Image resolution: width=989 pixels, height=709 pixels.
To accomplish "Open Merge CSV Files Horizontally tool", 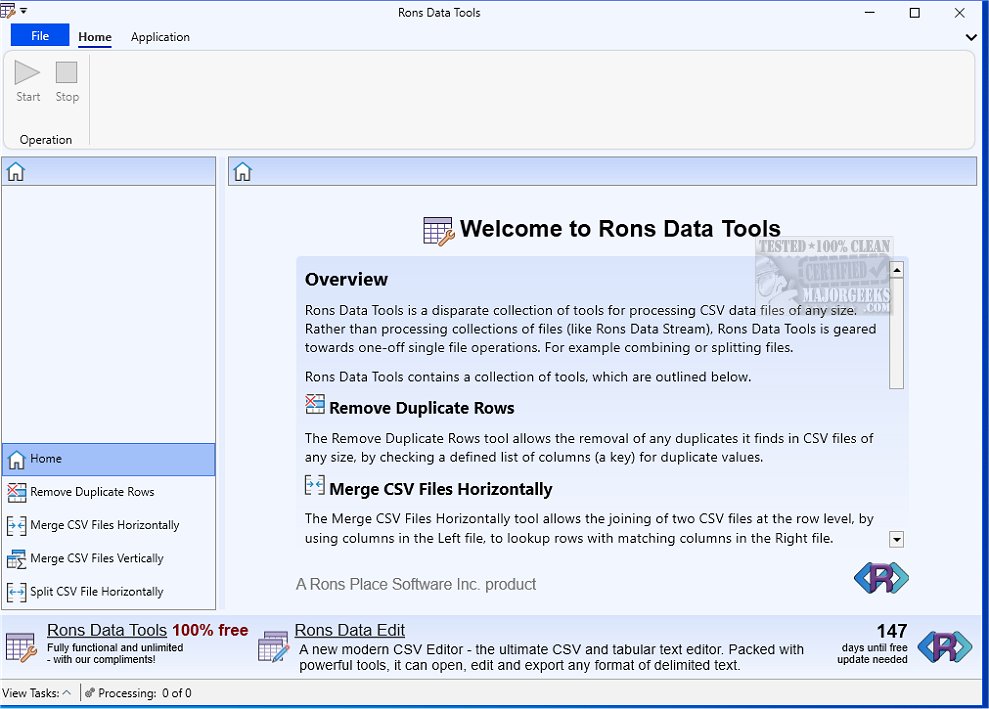I will 104,525.
